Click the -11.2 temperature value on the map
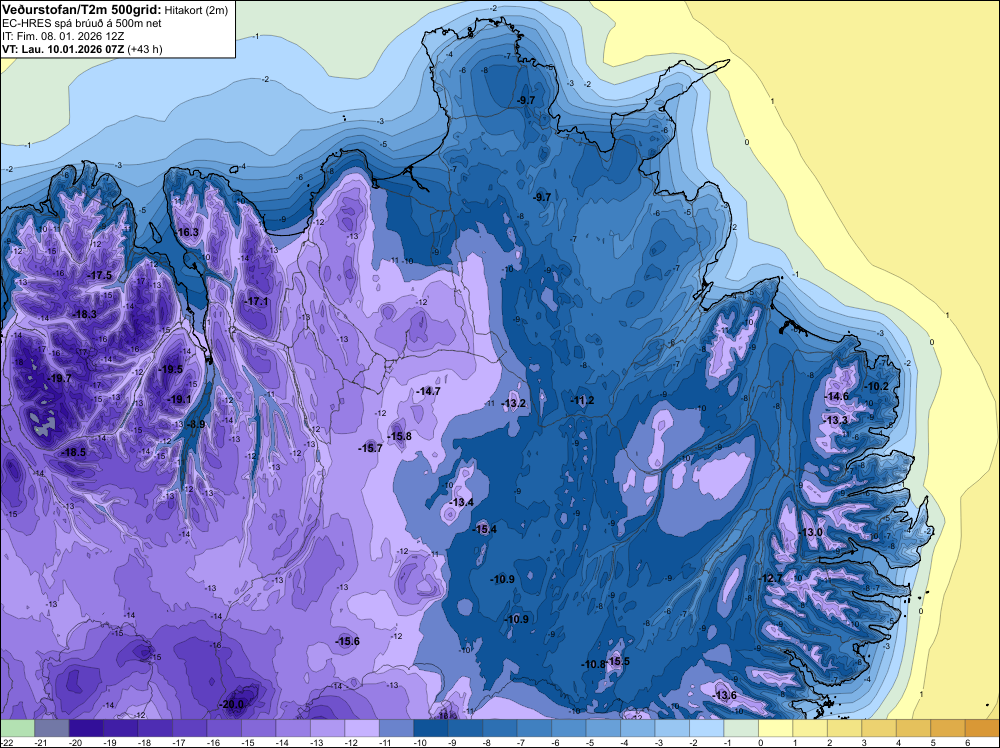 point(582,400)
